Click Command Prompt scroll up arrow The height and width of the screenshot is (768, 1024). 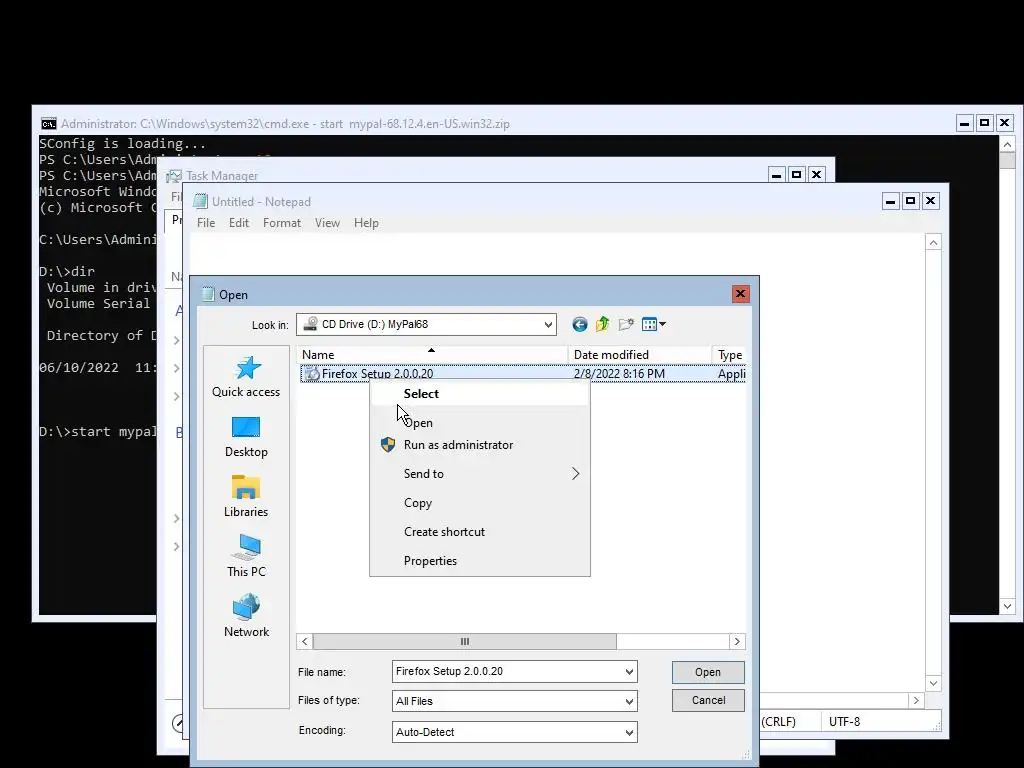pos(1007,144)
